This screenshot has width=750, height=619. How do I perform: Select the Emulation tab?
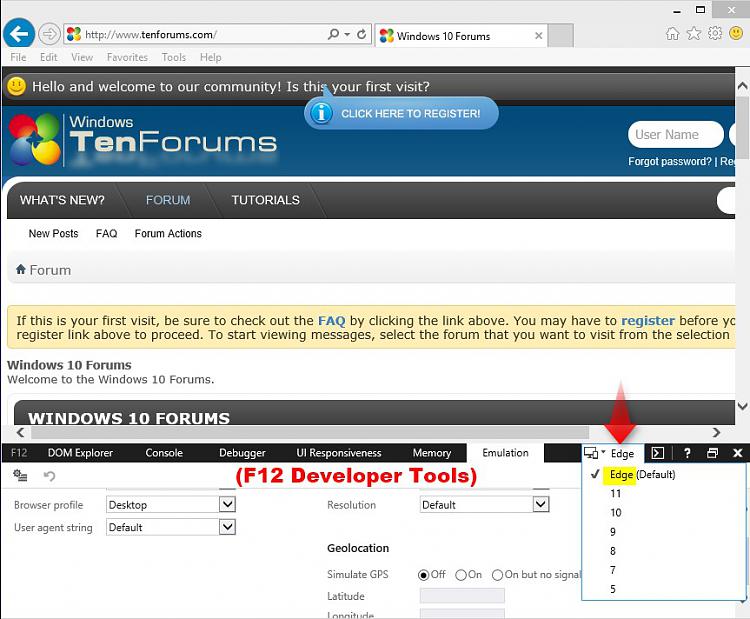coord(505,453)
